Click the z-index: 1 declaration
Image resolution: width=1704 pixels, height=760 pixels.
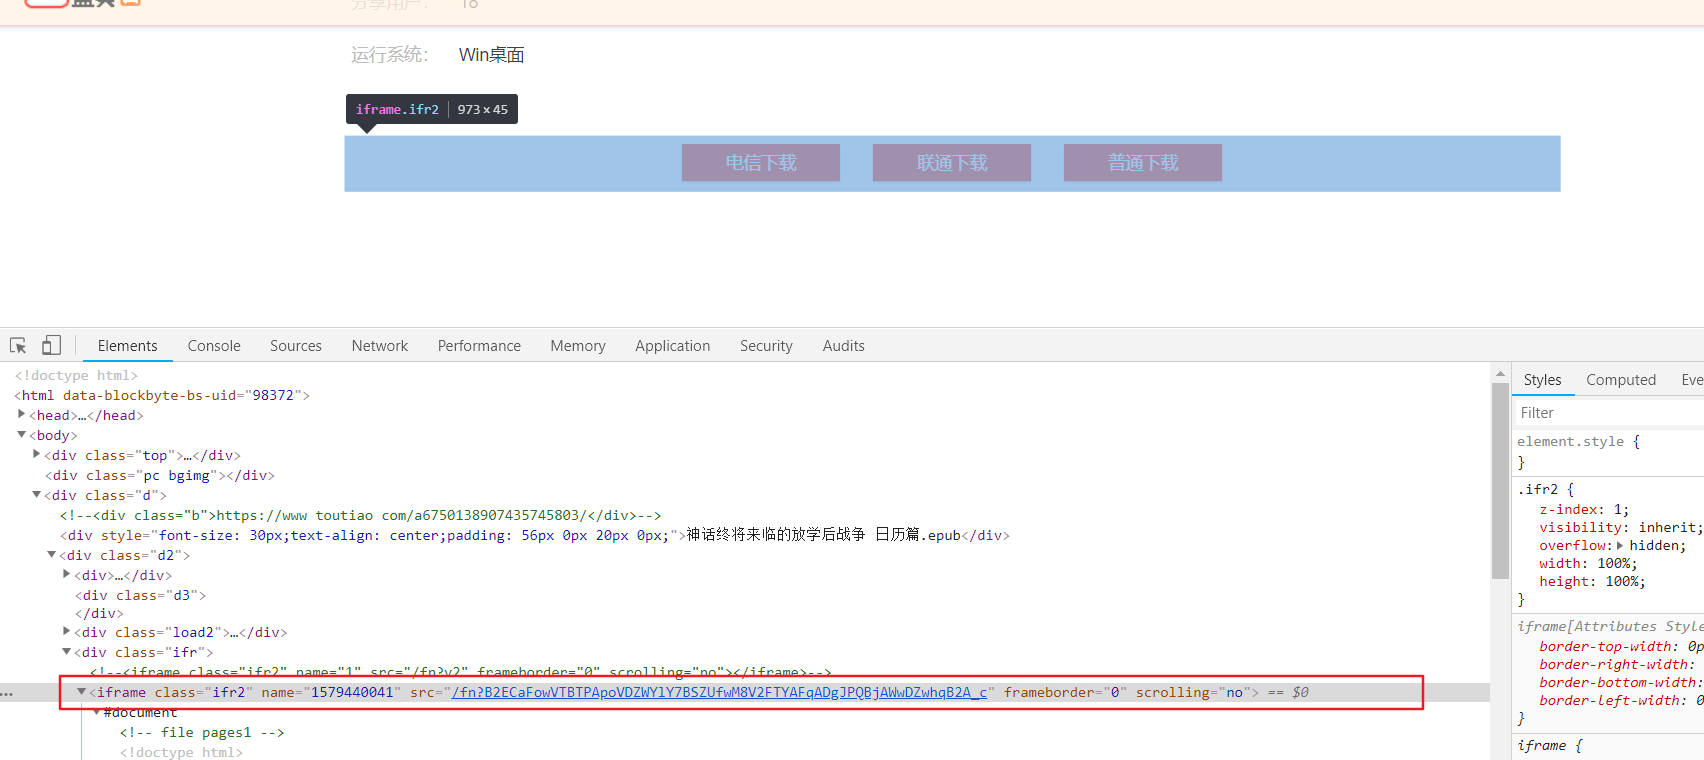[1584, 509]
